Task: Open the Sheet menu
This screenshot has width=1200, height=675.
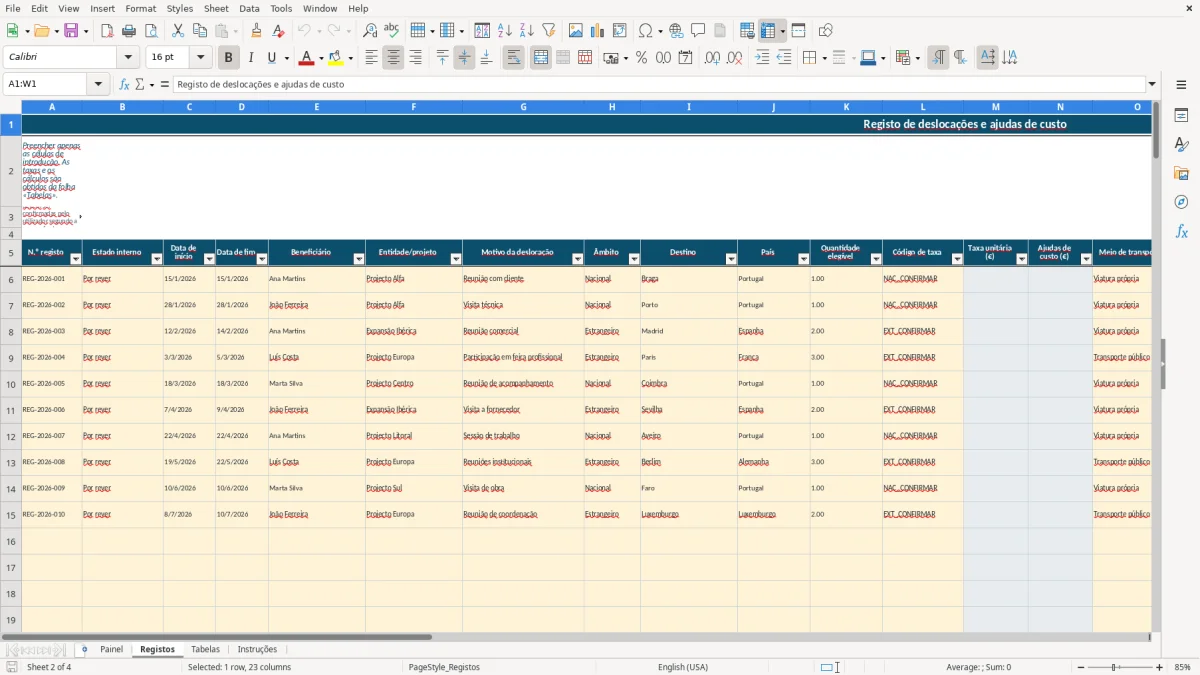Action: click(x=216, y=8)
